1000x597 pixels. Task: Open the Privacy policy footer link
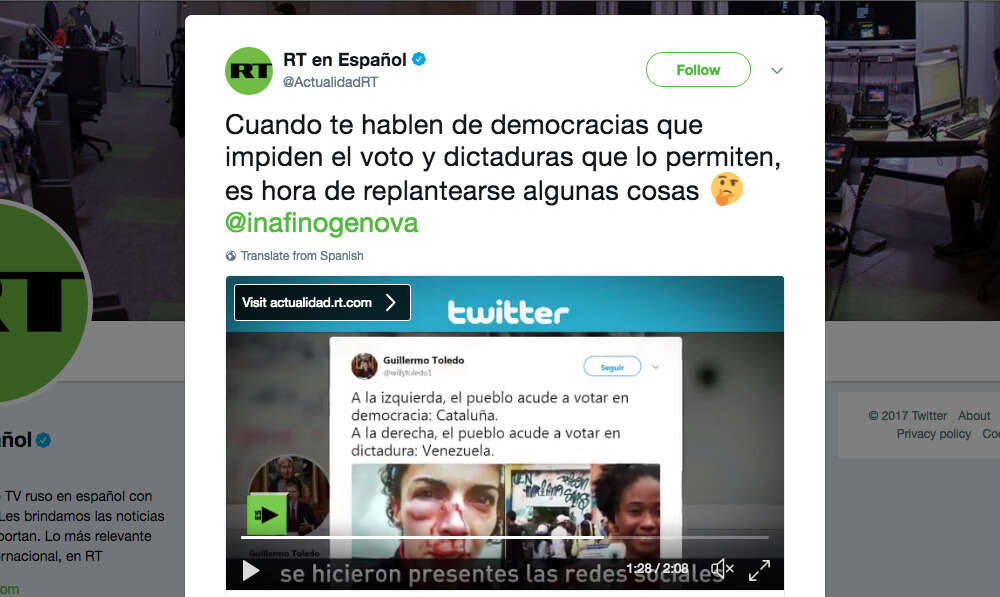coord(934,434)
